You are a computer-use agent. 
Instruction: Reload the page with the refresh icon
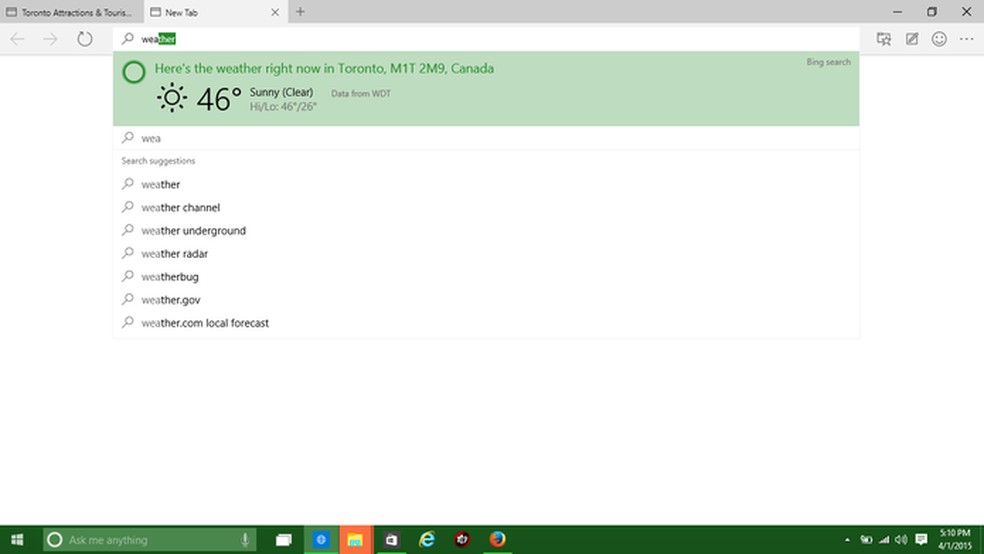[x=85, y=39]
